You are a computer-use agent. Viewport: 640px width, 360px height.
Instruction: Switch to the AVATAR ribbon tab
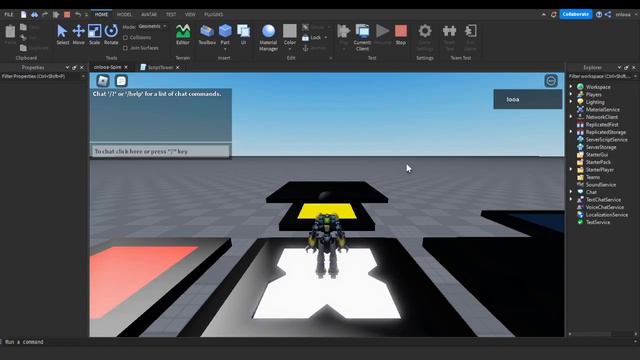click(x=149, y=14)
